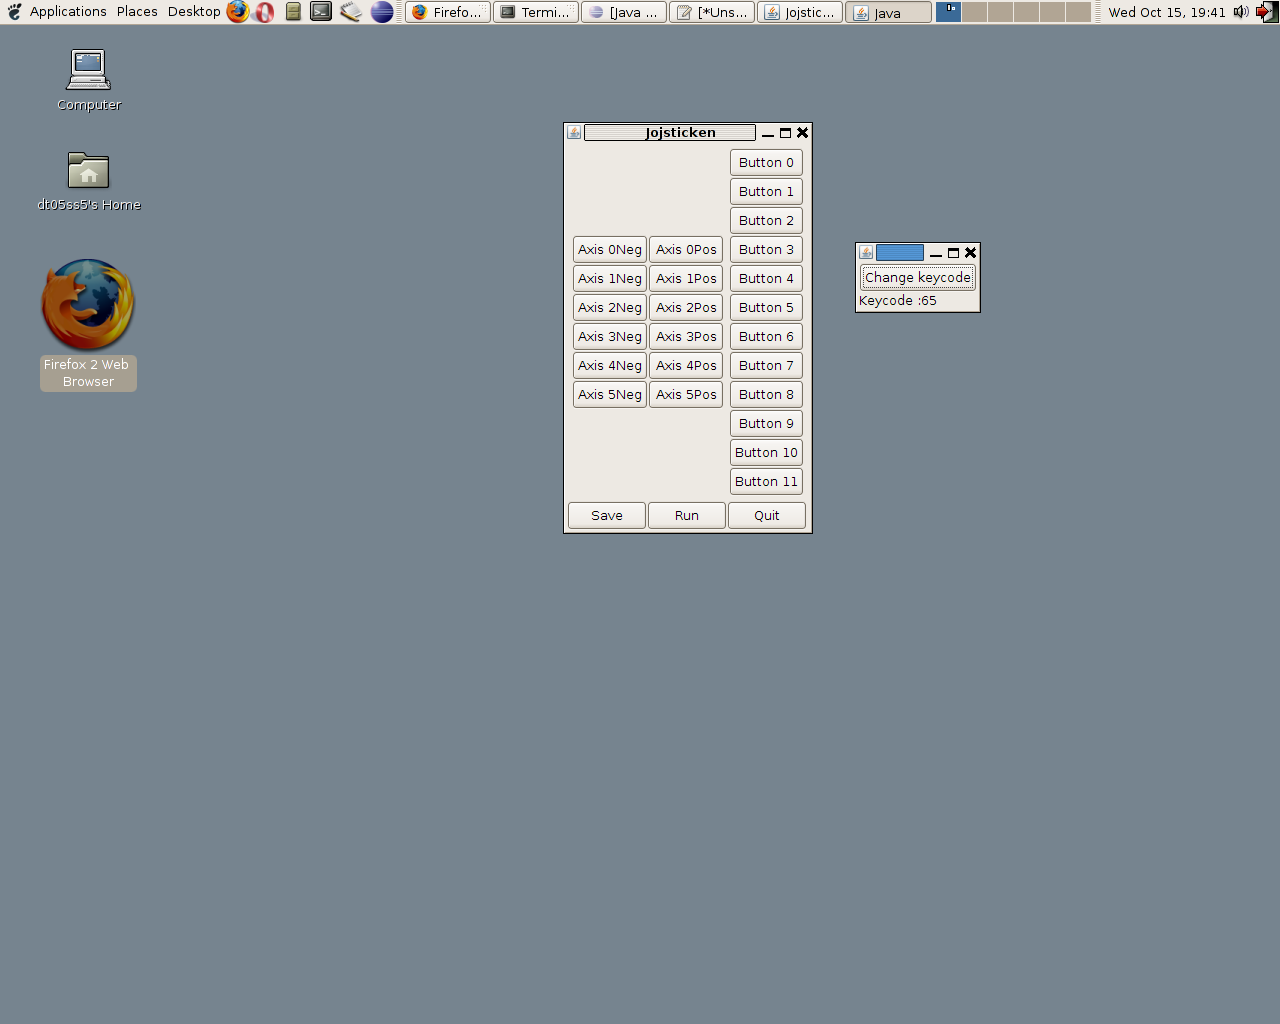Click the Save button in Jojsticken
The height and width of the screenshot is (1024, 1280).
click(607, 516)
